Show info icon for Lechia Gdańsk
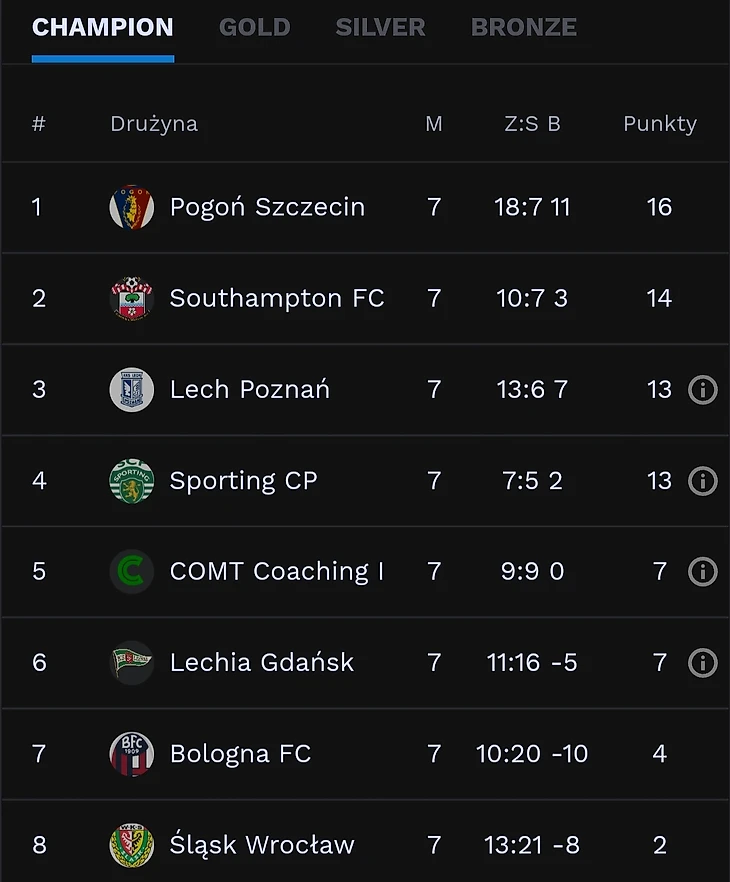This screenshot has width=730, height=882. coord(703,663)
